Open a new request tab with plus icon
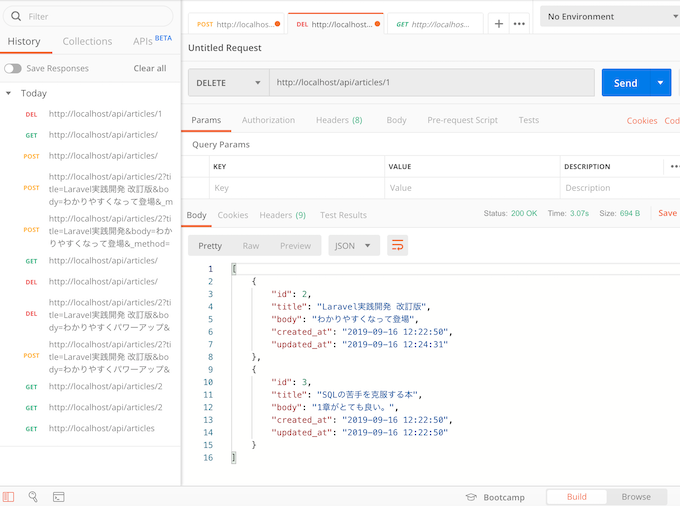The height and width of the screenshot is (506, 680). tap(499, 24)
